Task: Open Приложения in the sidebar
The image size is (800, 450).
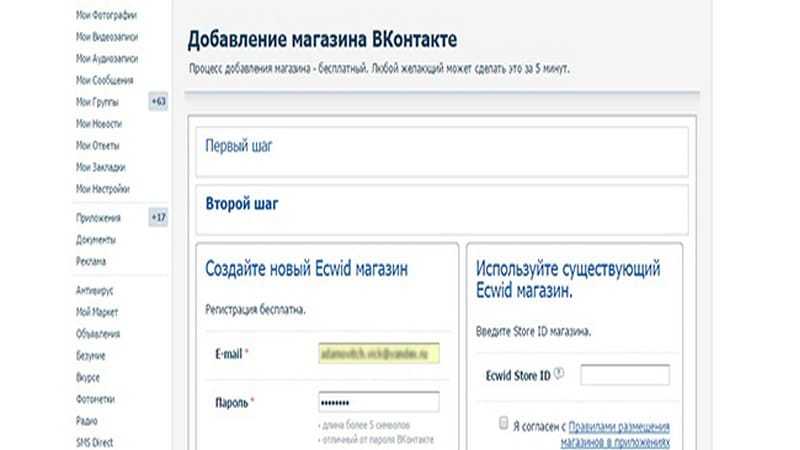Action: pos(98,218)
